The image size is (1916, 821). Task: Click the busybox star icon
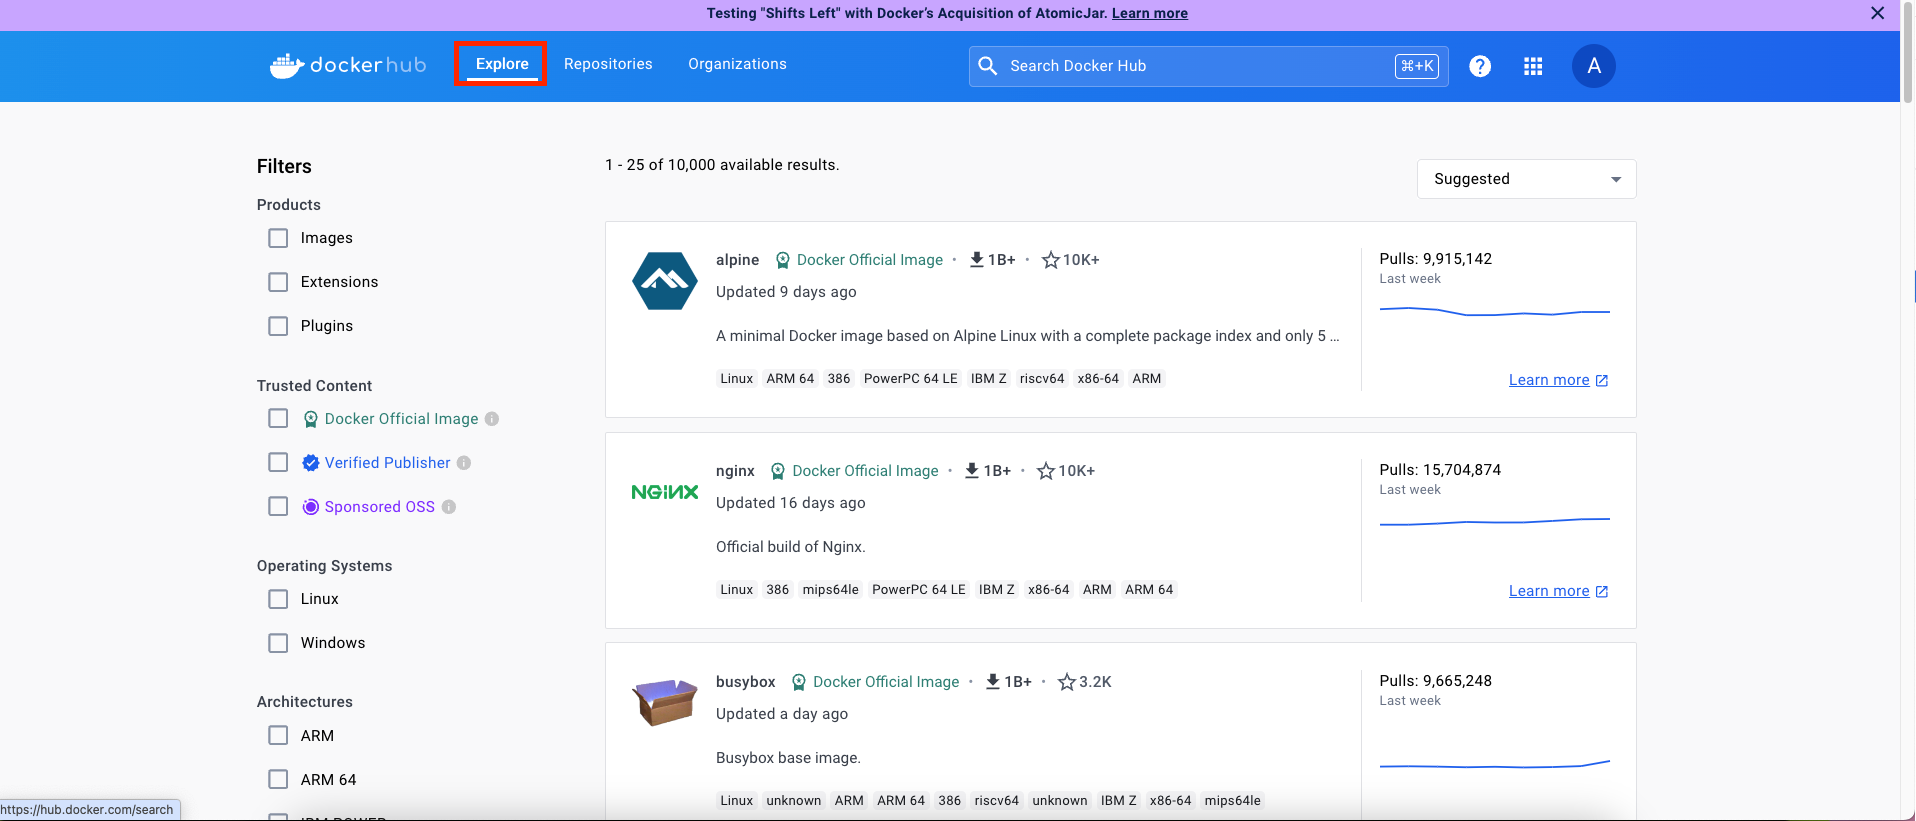point(1067,682)
